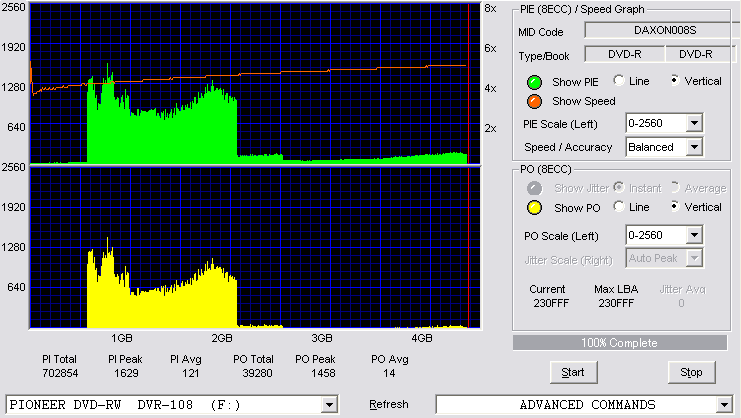The width and height of the screenshot is (741, 418).
Task: Toggle the orange Show Speed indicator
Action: click(x=534, y=101)
